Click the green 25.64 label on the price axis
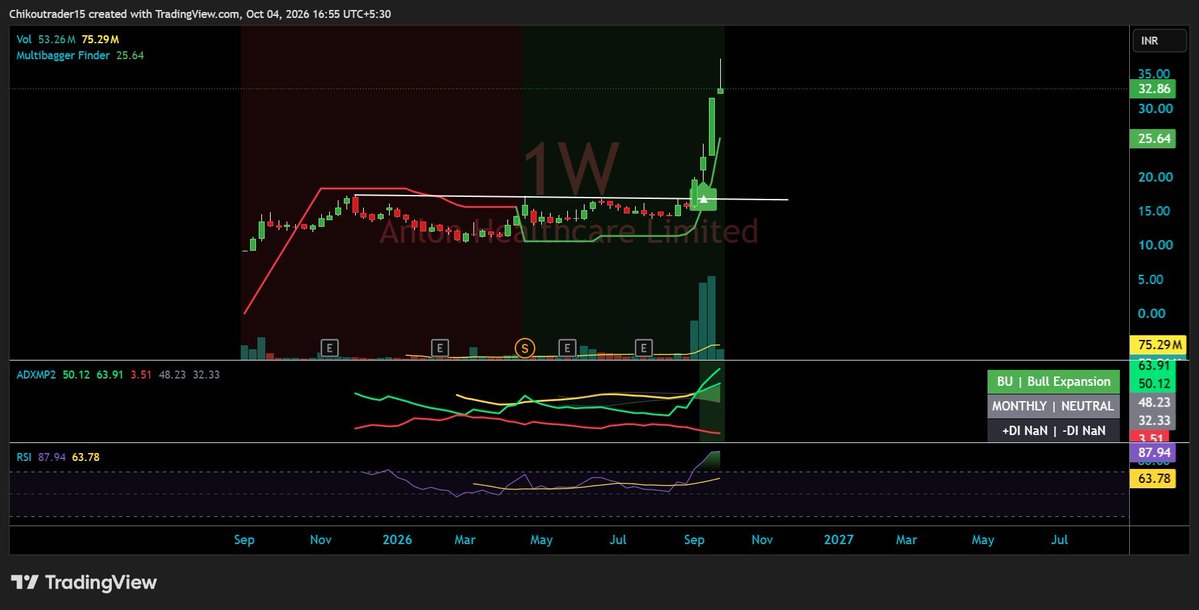The image size is (1199, 610). click(x=1153, y=138)
